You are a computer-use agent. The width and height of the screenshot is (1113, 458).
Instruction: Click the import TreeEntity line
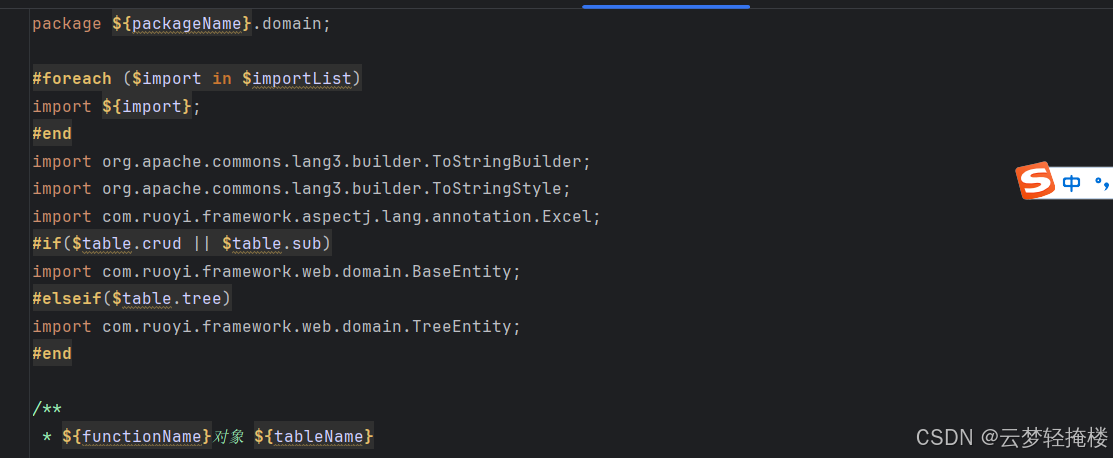(277, 327)
